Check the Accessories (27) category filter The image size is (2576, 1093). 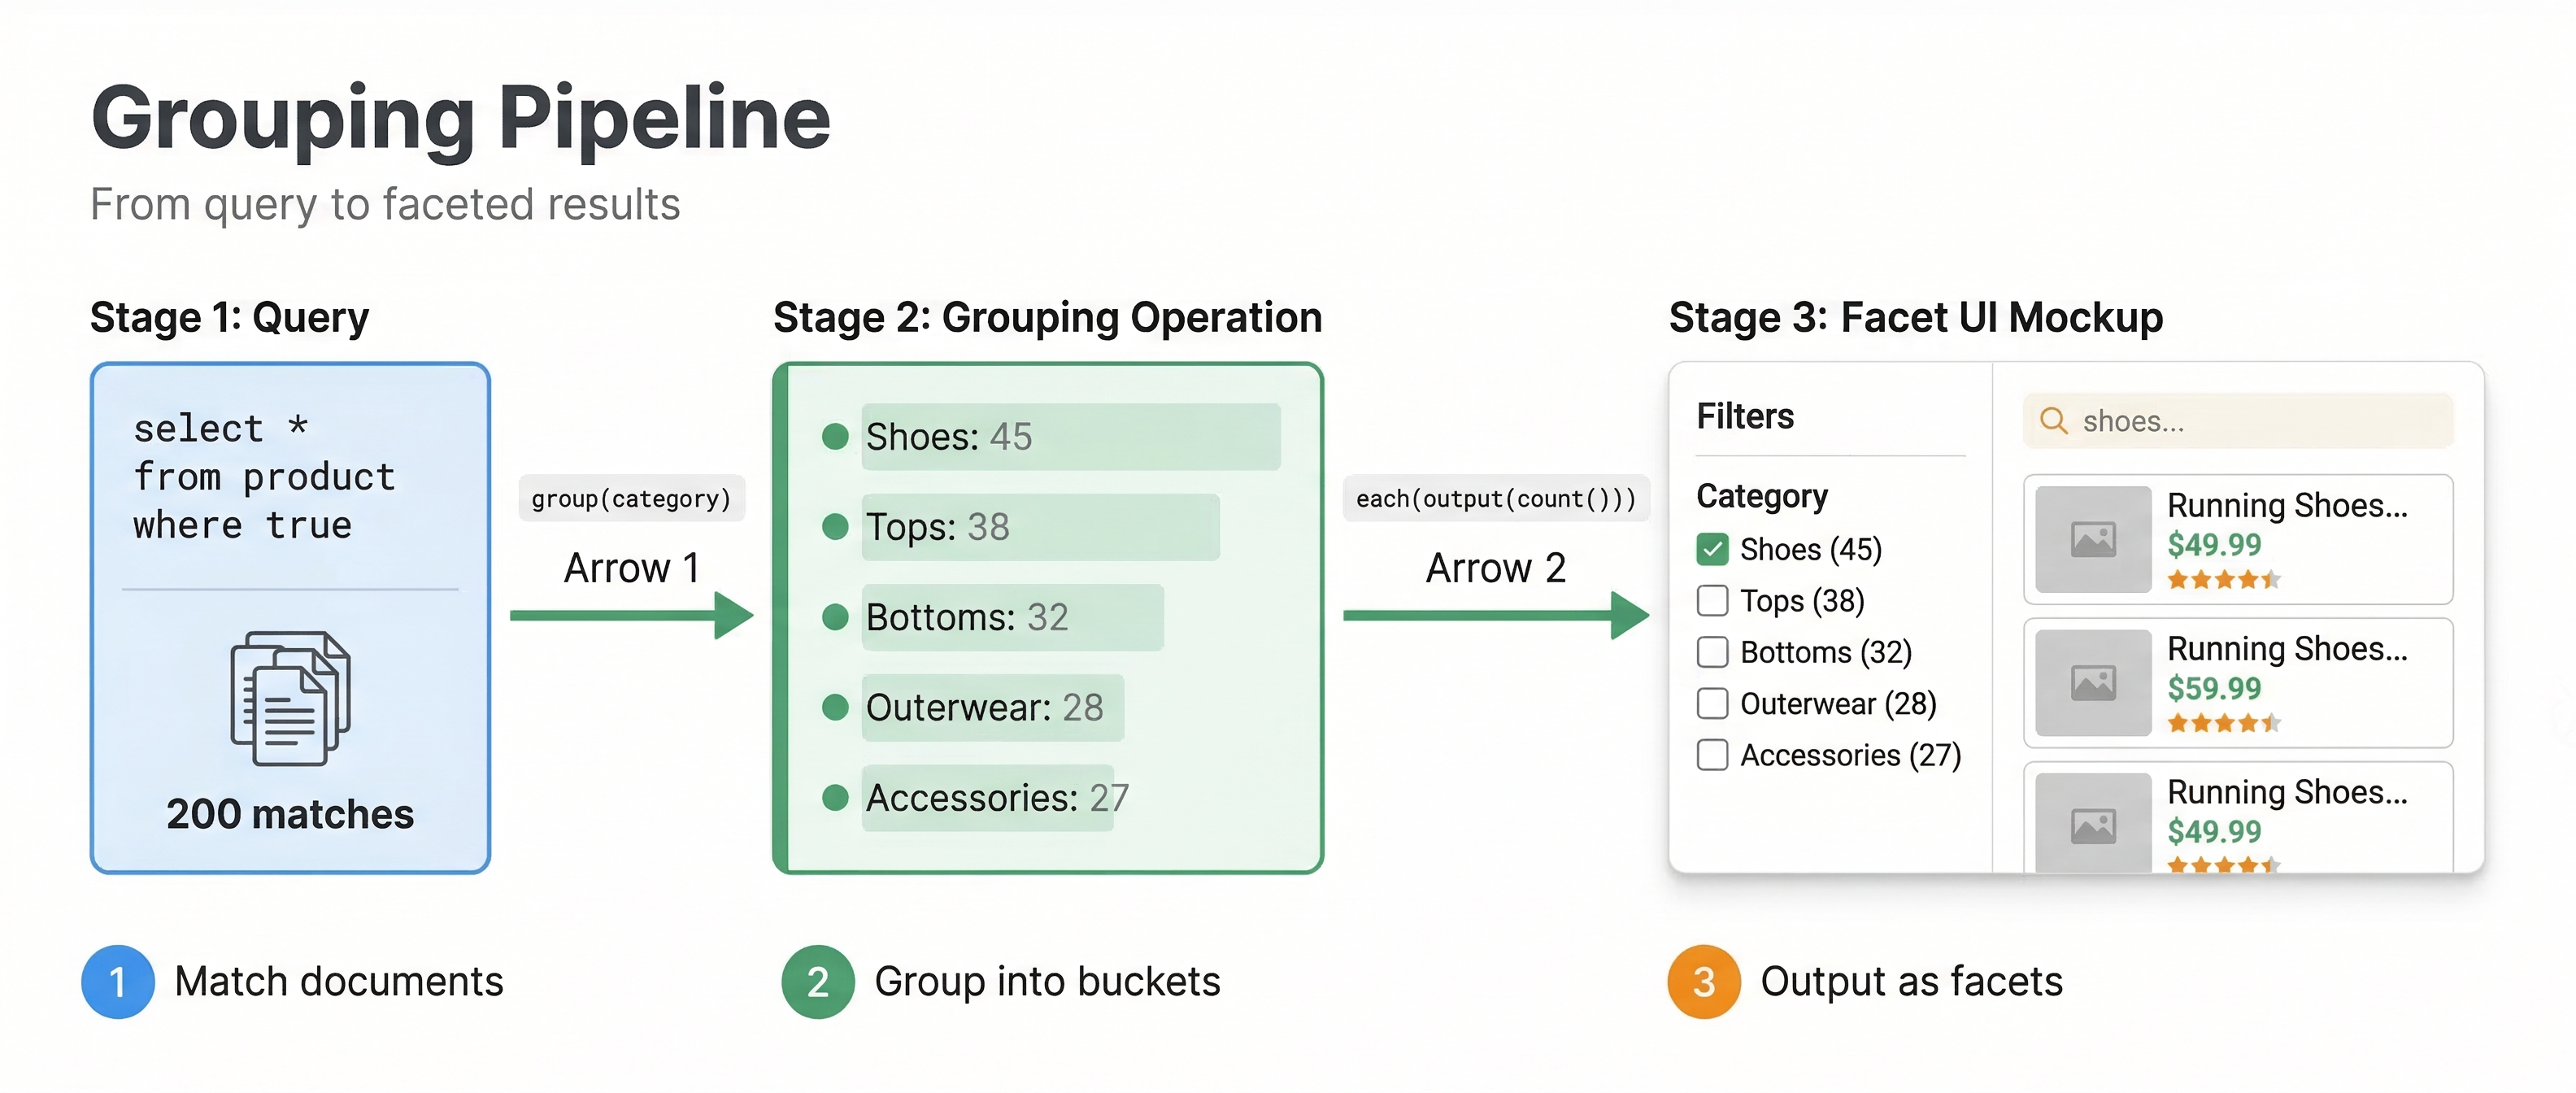(1712, 755)
